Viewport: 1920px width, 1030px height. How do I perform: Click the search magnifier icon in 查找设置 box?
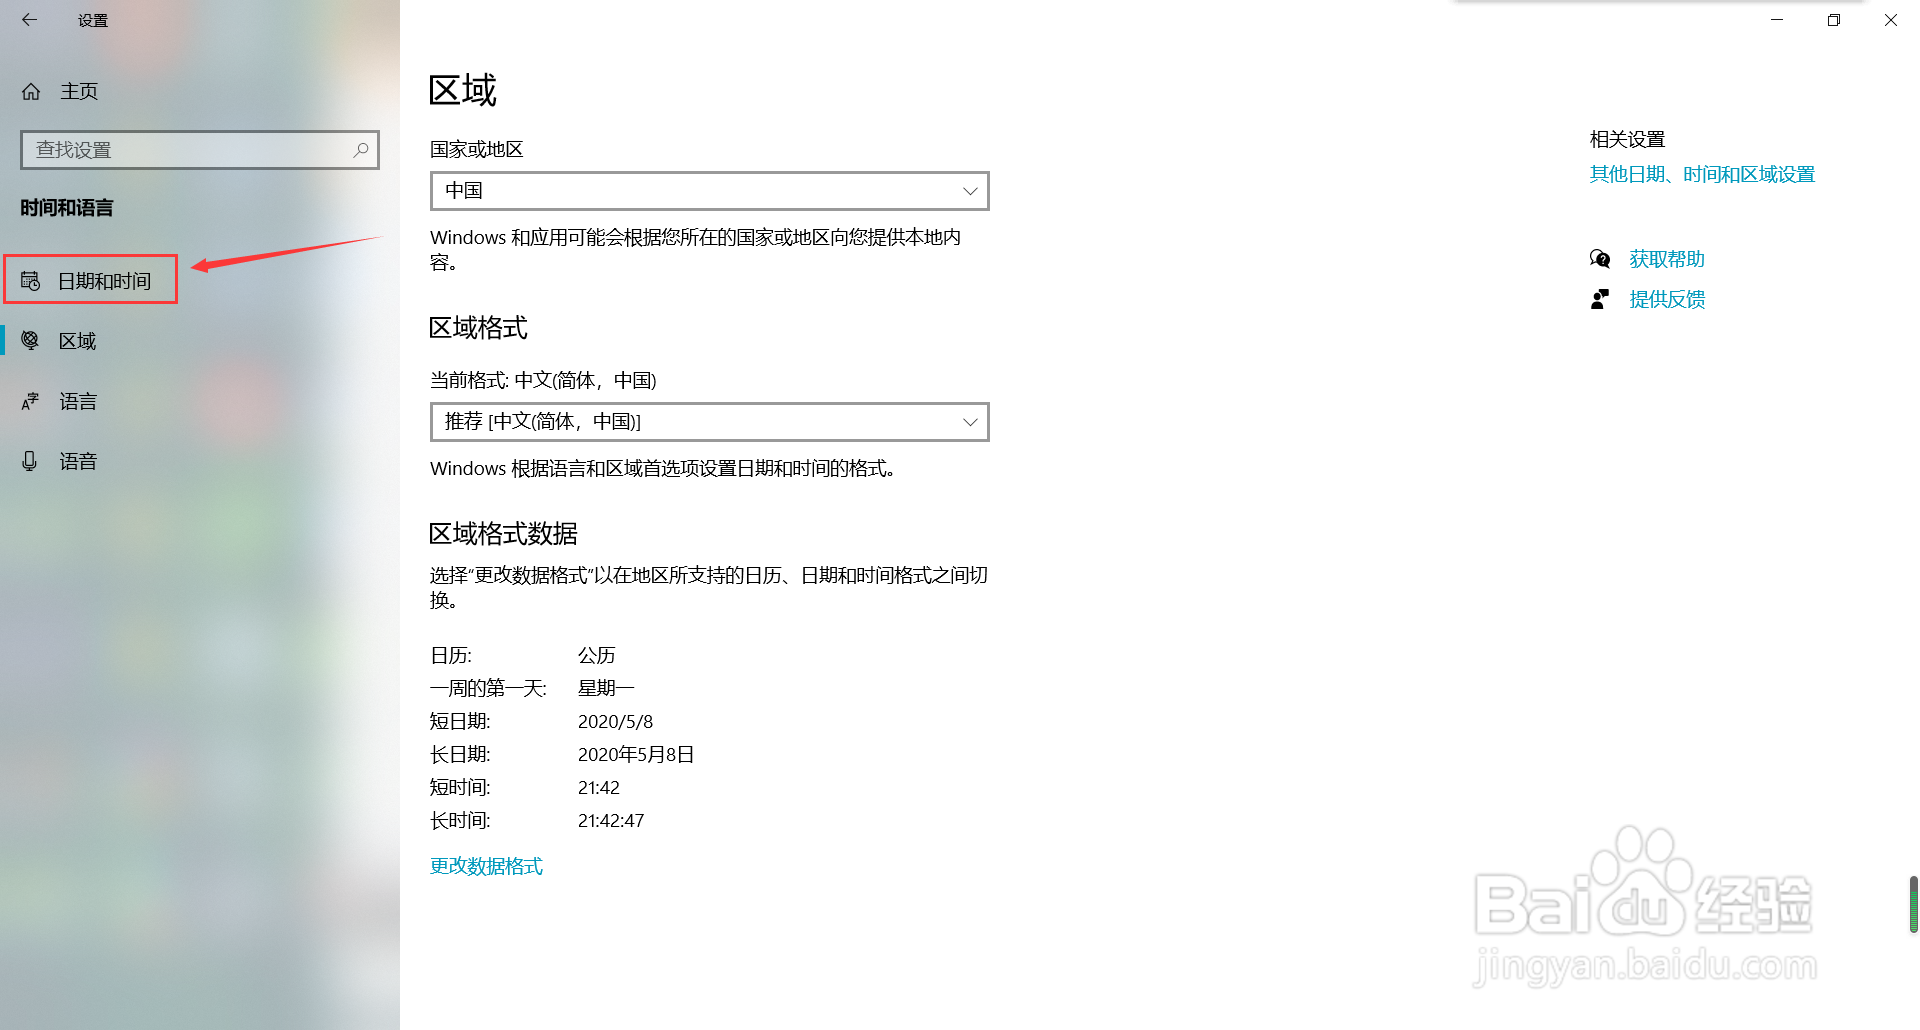(x=361, y=150)
